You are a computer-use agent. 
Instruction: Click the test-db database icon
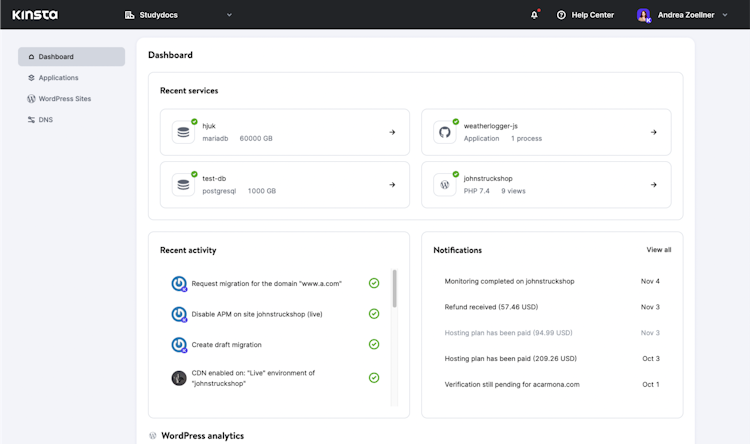point(183,184)
